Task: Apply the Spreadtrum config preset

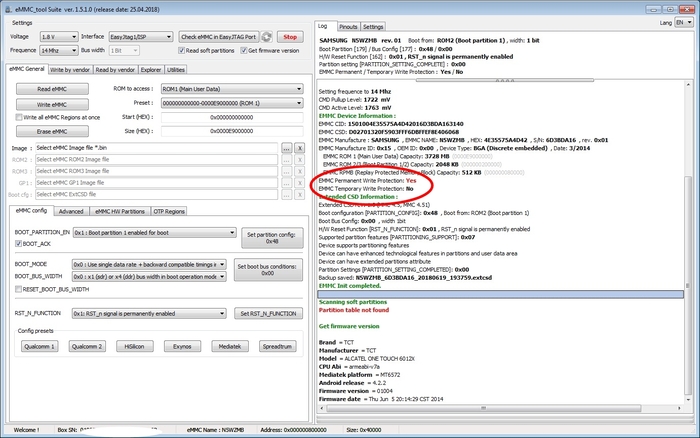Action: 277,346
